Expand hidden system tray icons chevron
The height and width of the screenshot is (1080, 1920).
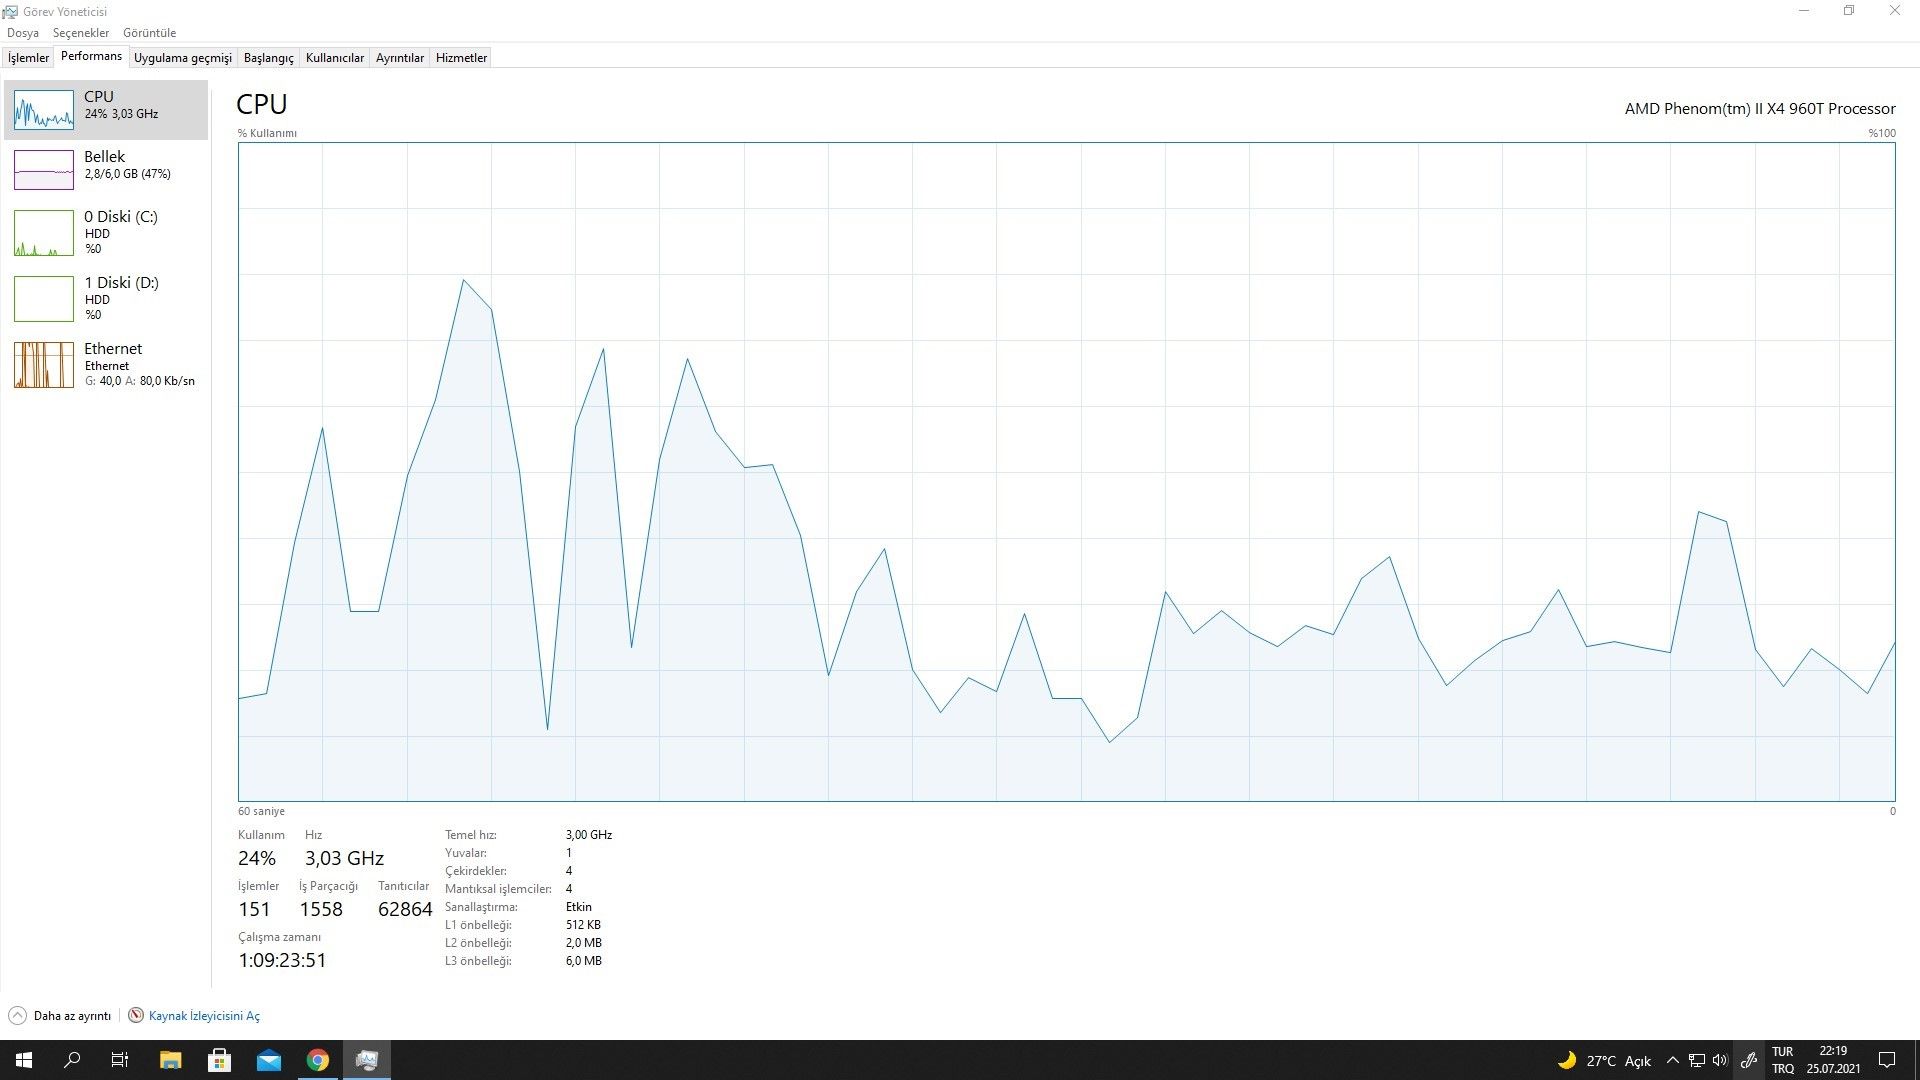[1672, 1060]
